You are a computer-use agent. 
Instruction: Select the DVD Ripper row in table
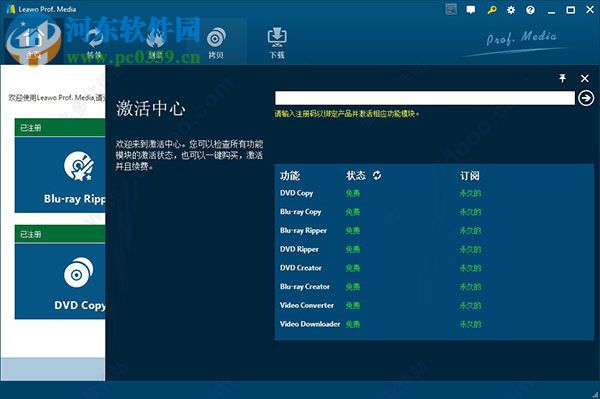click(x=434, y=249)
